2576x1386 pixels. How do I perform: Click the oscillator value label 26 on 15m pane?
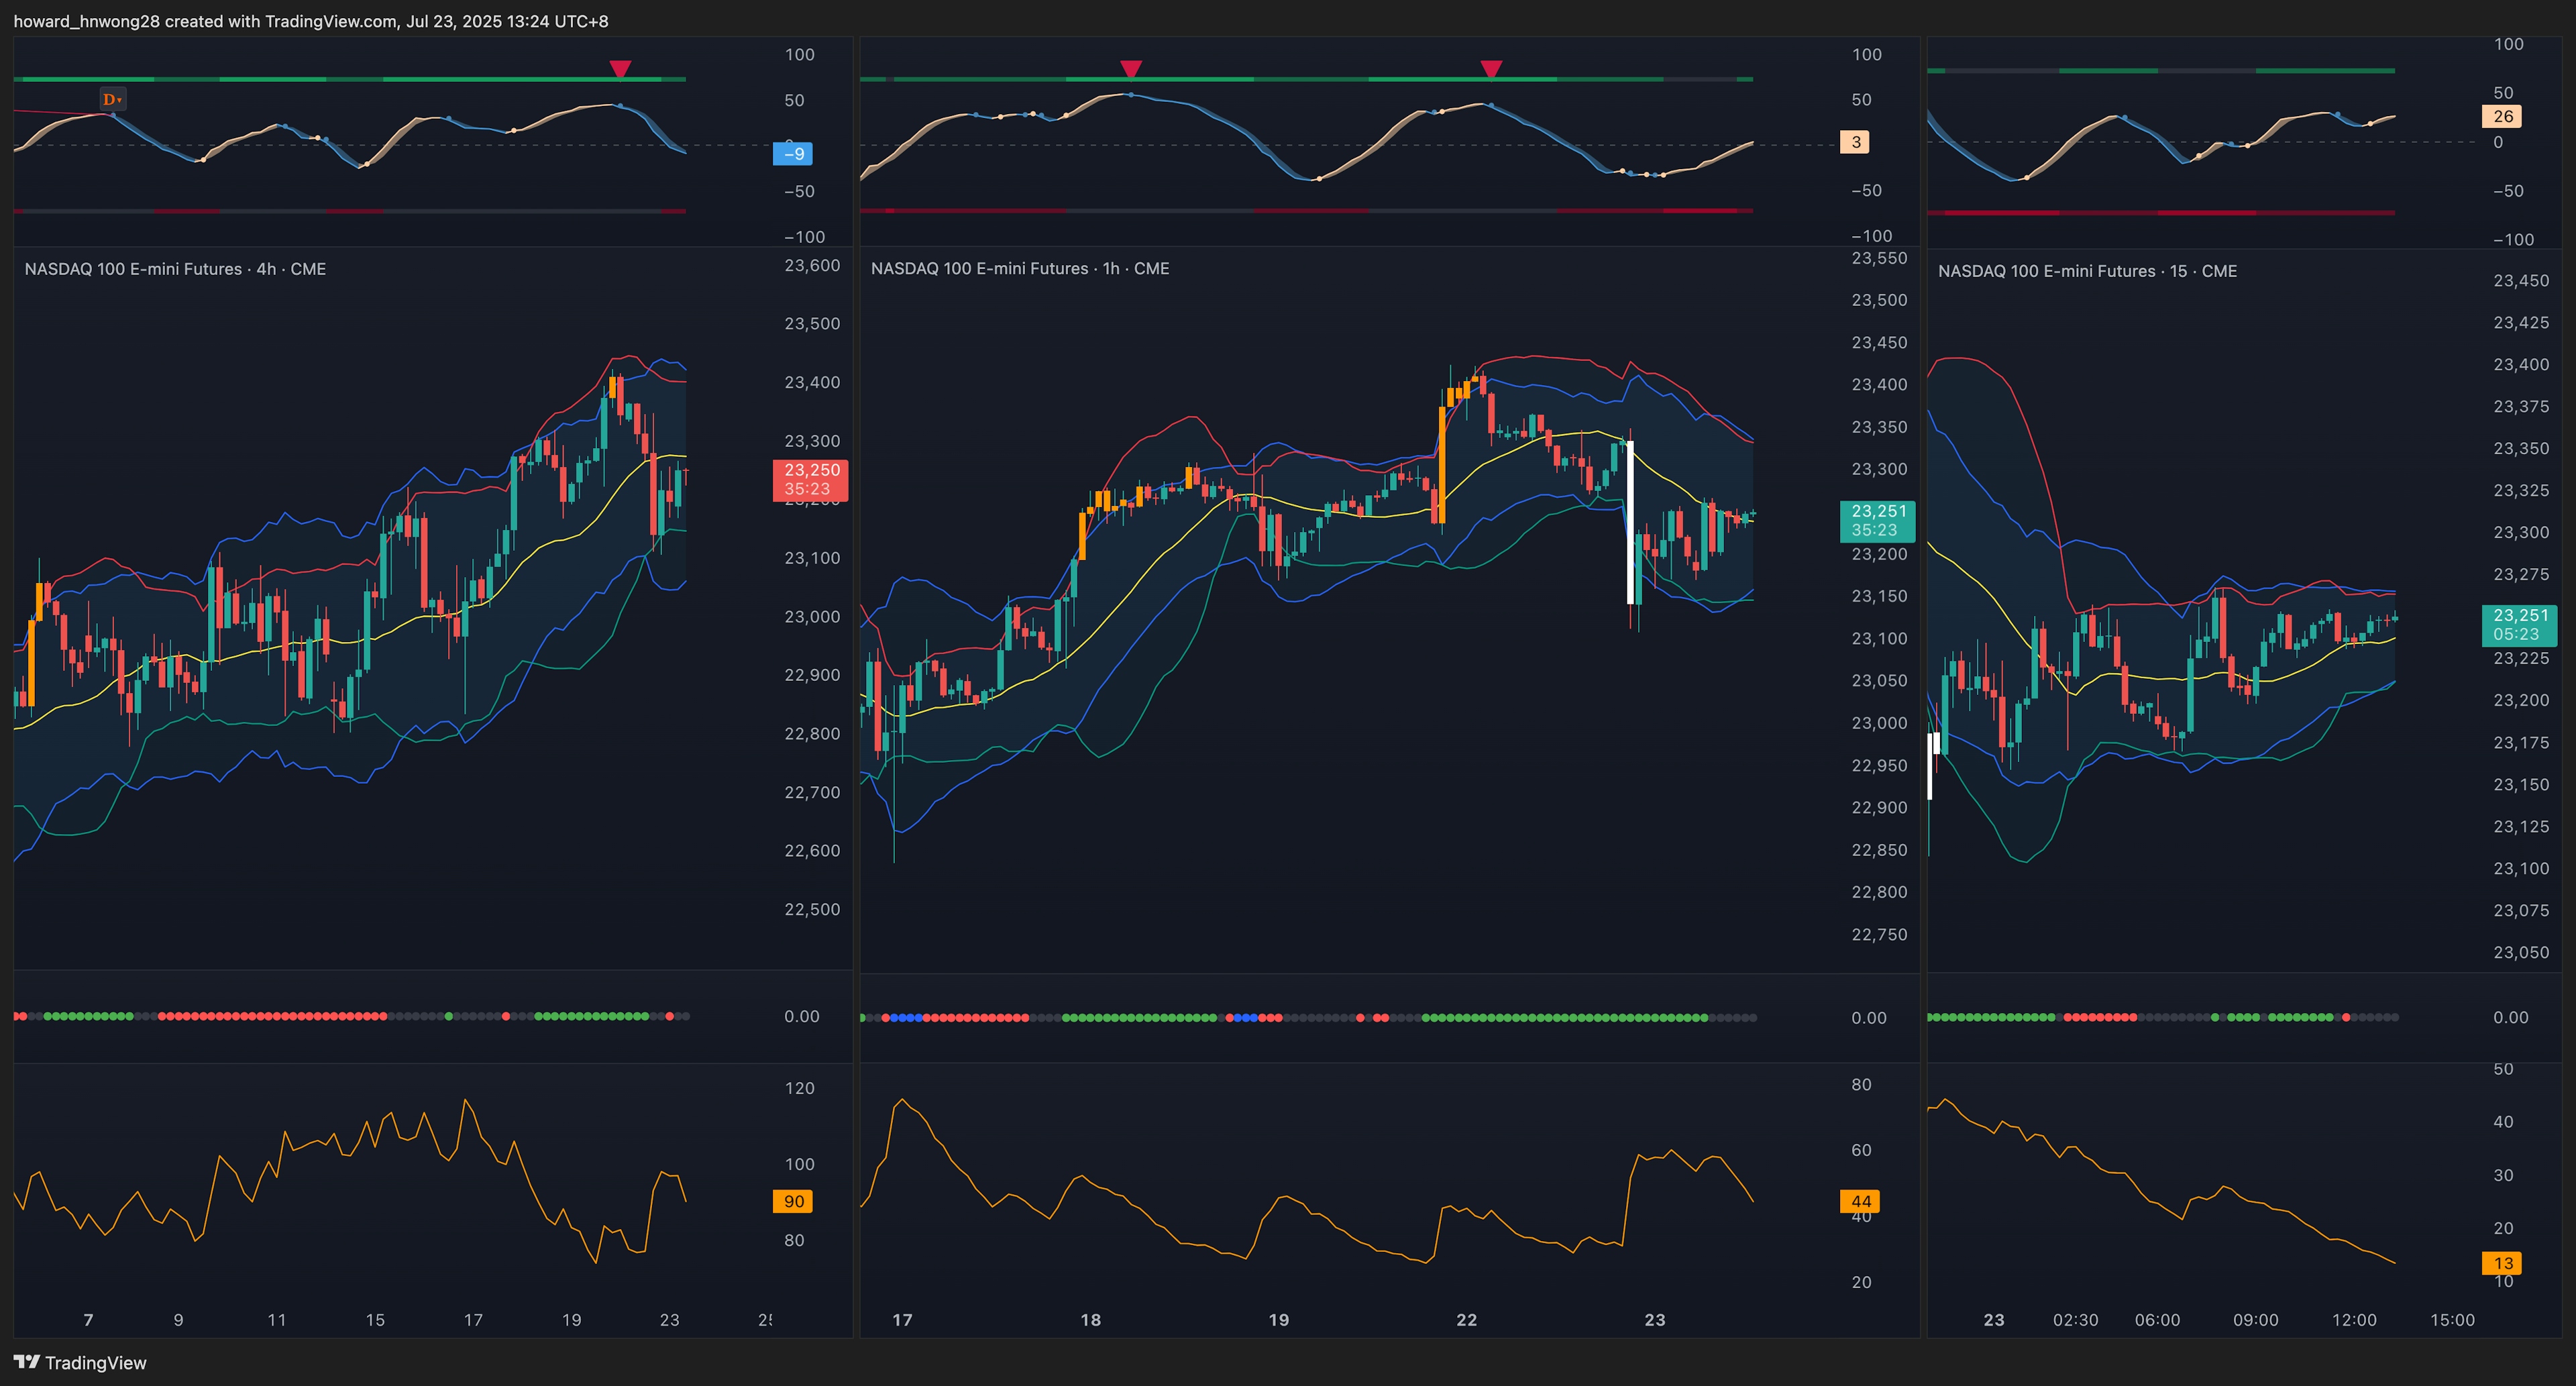[x=2502, y=116]
